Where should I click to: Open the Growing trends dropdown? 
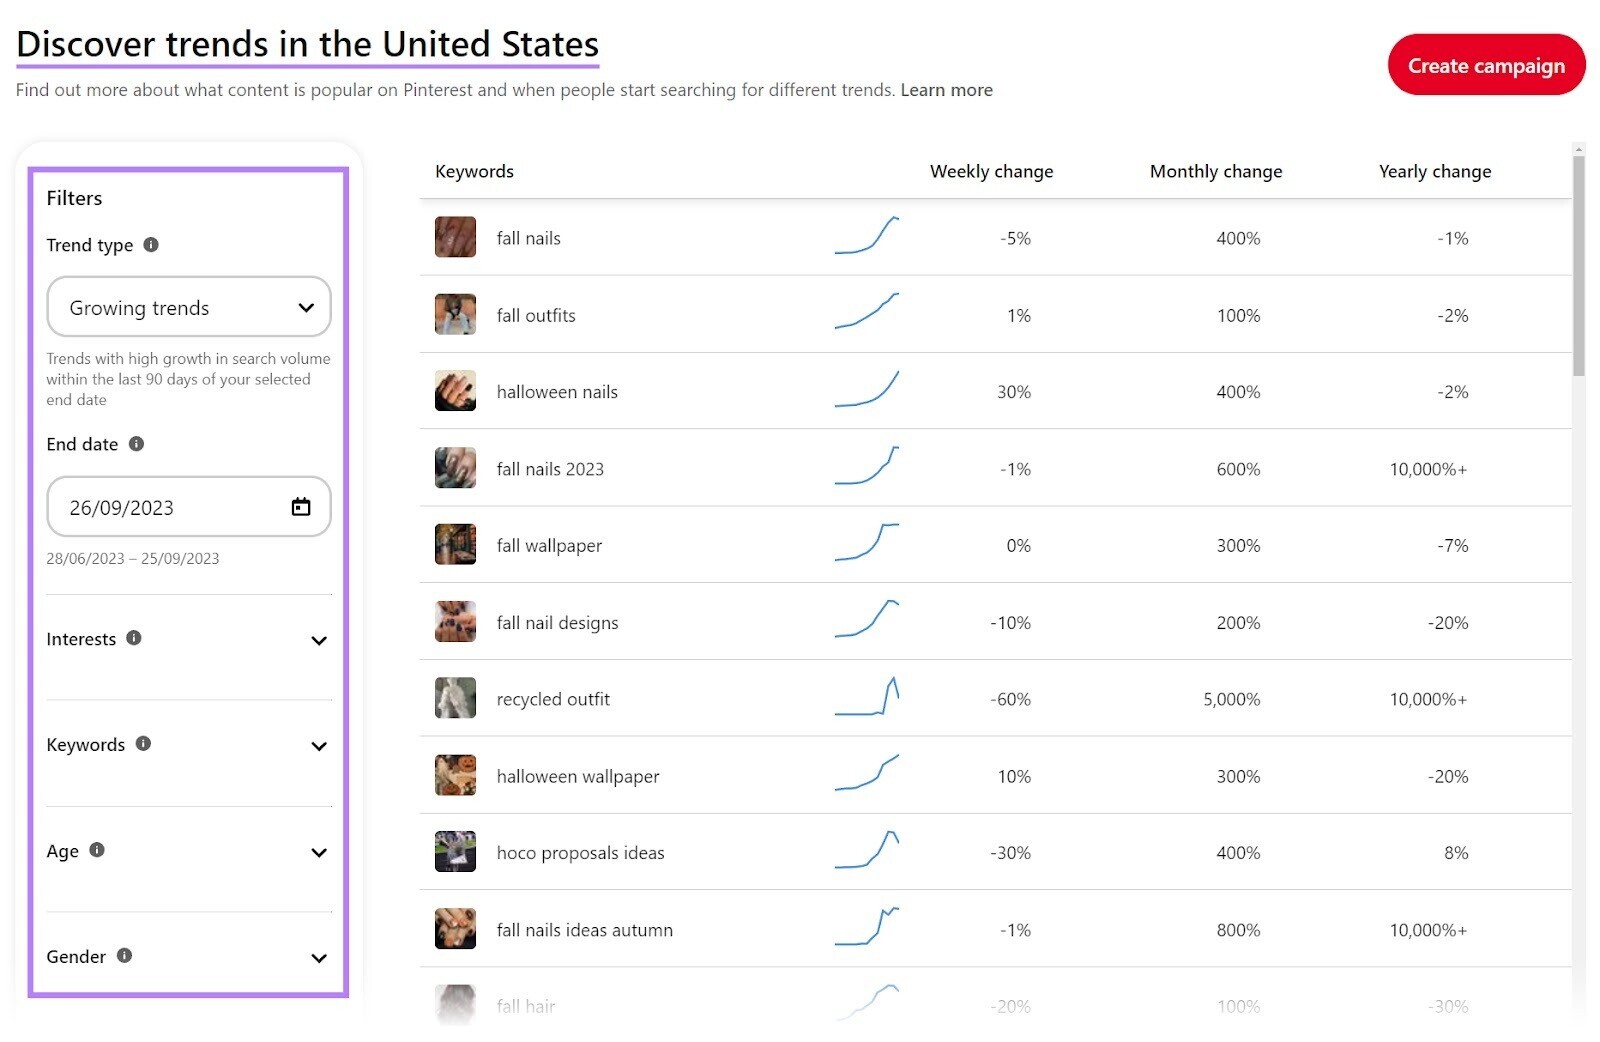[188, 307]
